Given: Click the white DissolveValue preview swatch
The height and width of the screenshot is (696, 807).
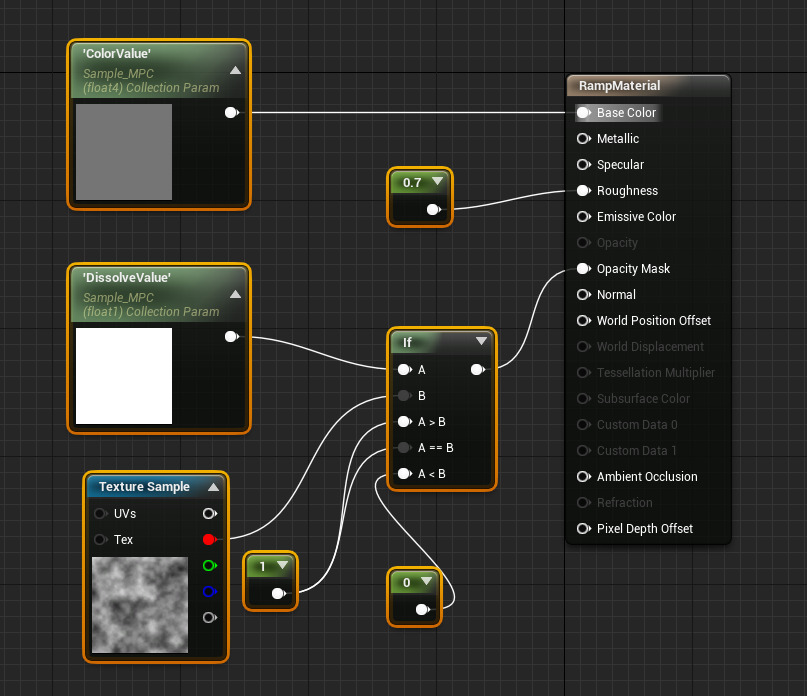Looking at the screenshot, I should [124, 376].
